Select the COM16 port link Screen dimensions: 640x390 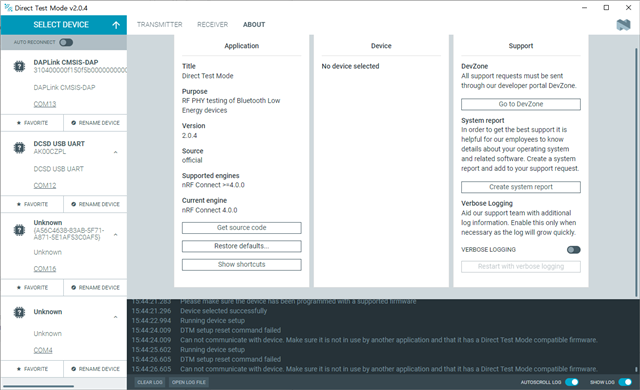pos(44,269)
